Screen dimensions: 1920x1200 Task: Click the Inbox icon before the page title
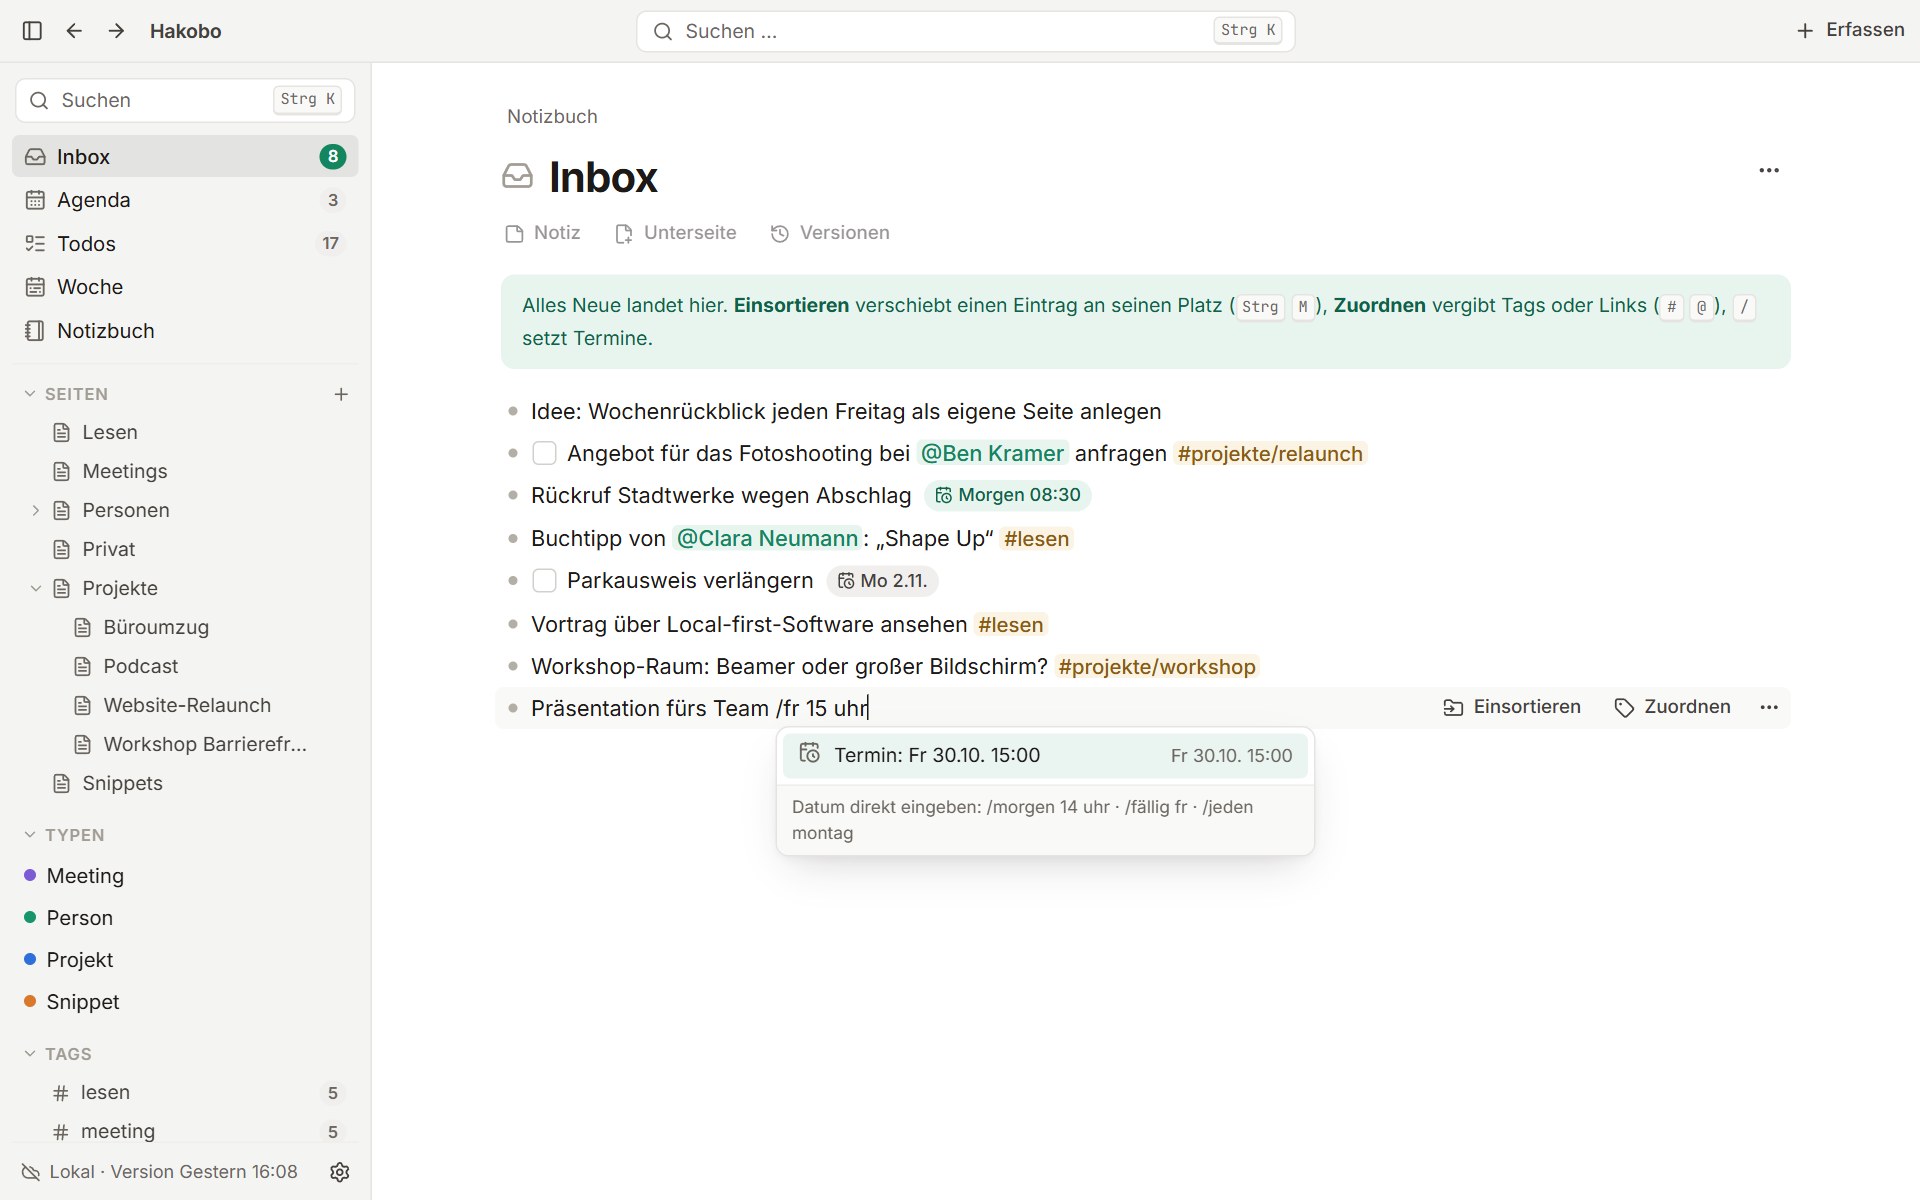tap(517, 177)
